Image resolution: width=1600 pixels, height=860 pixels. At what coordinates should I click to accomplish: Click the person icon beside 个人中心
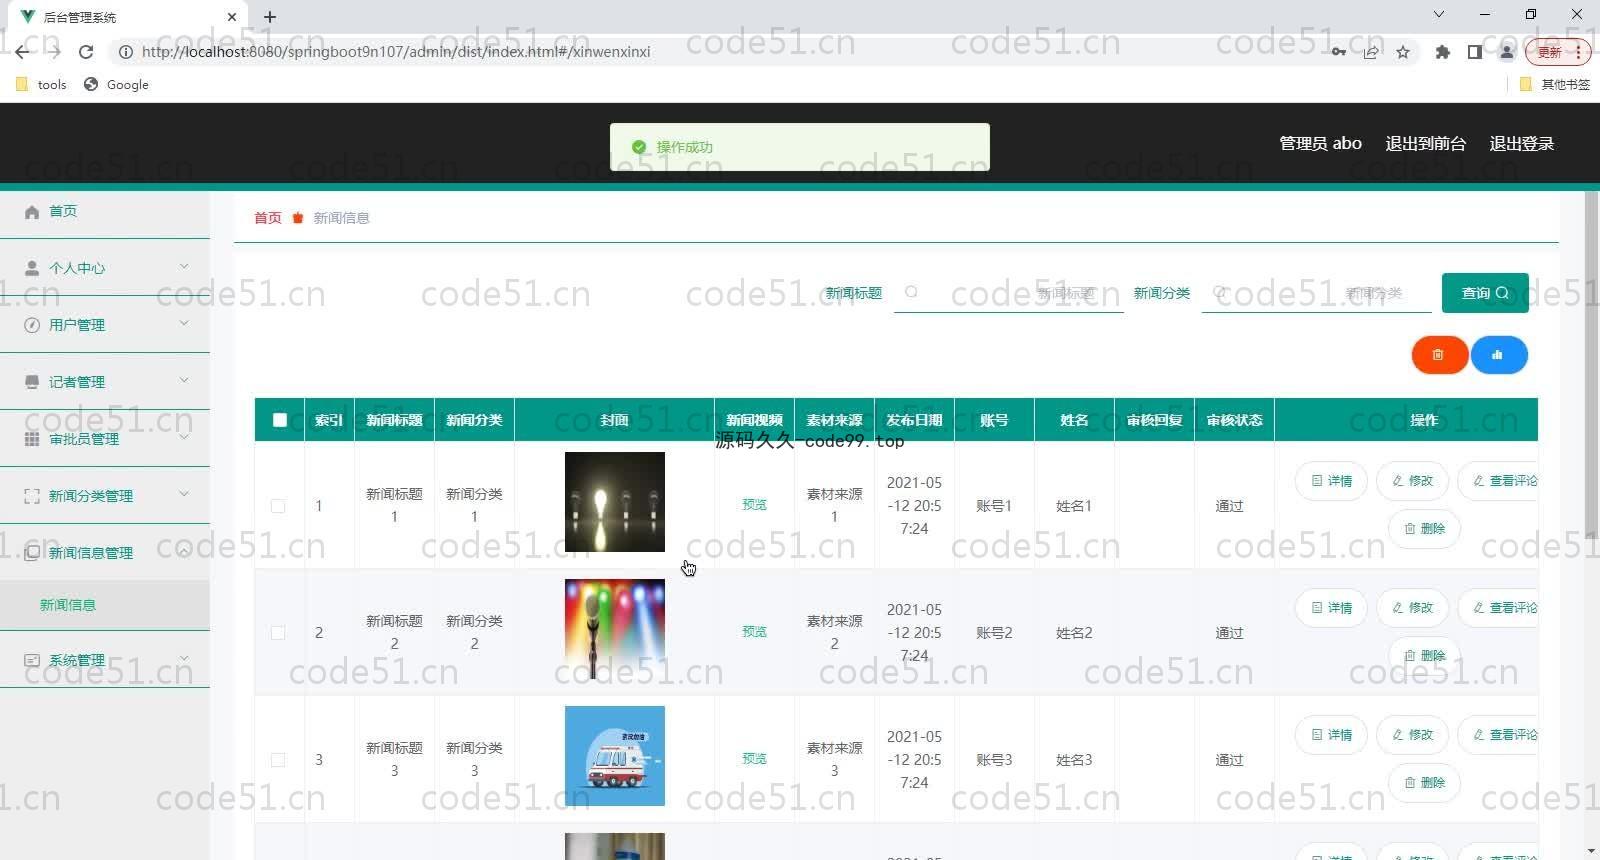click(x=32, y=268)
